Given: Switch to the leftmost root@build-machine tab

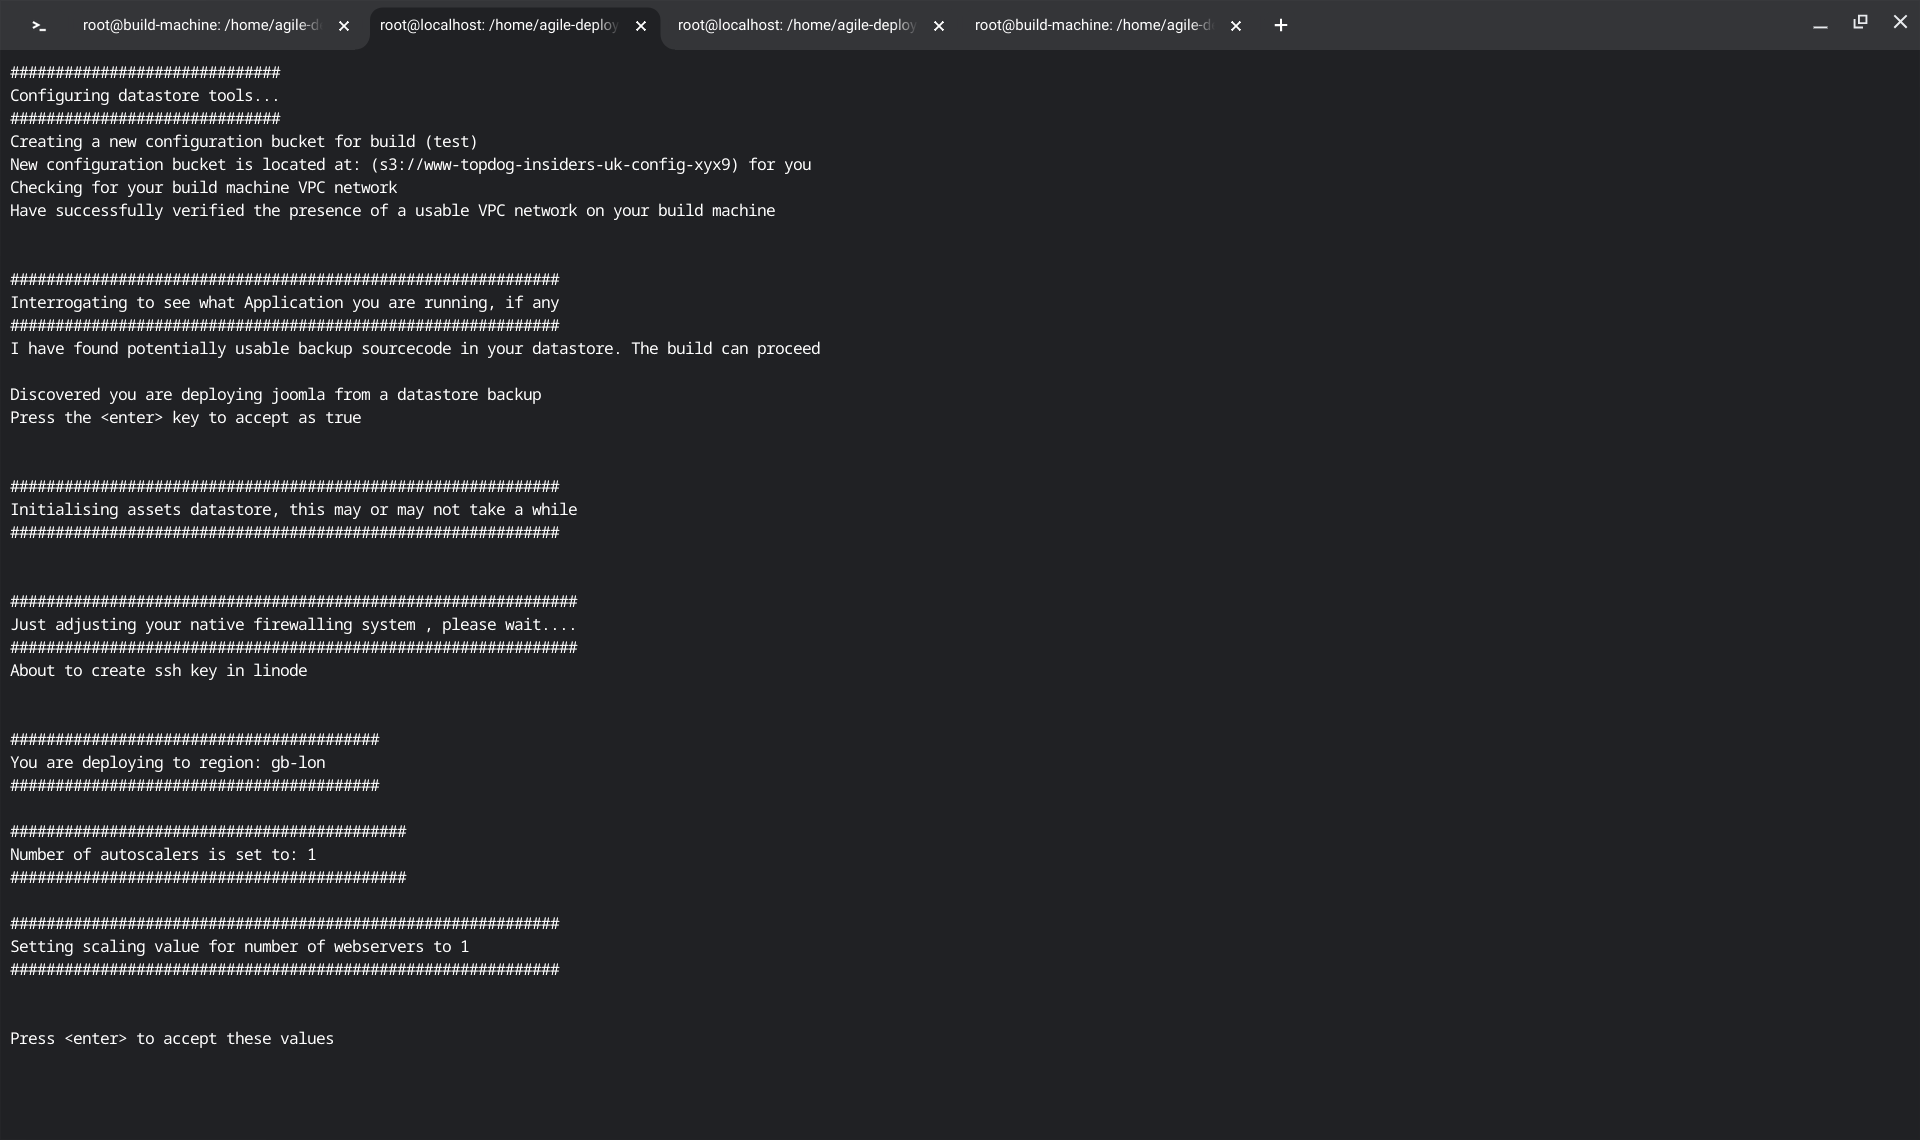Looking at the screenshot, I should (x=200, y=26).
